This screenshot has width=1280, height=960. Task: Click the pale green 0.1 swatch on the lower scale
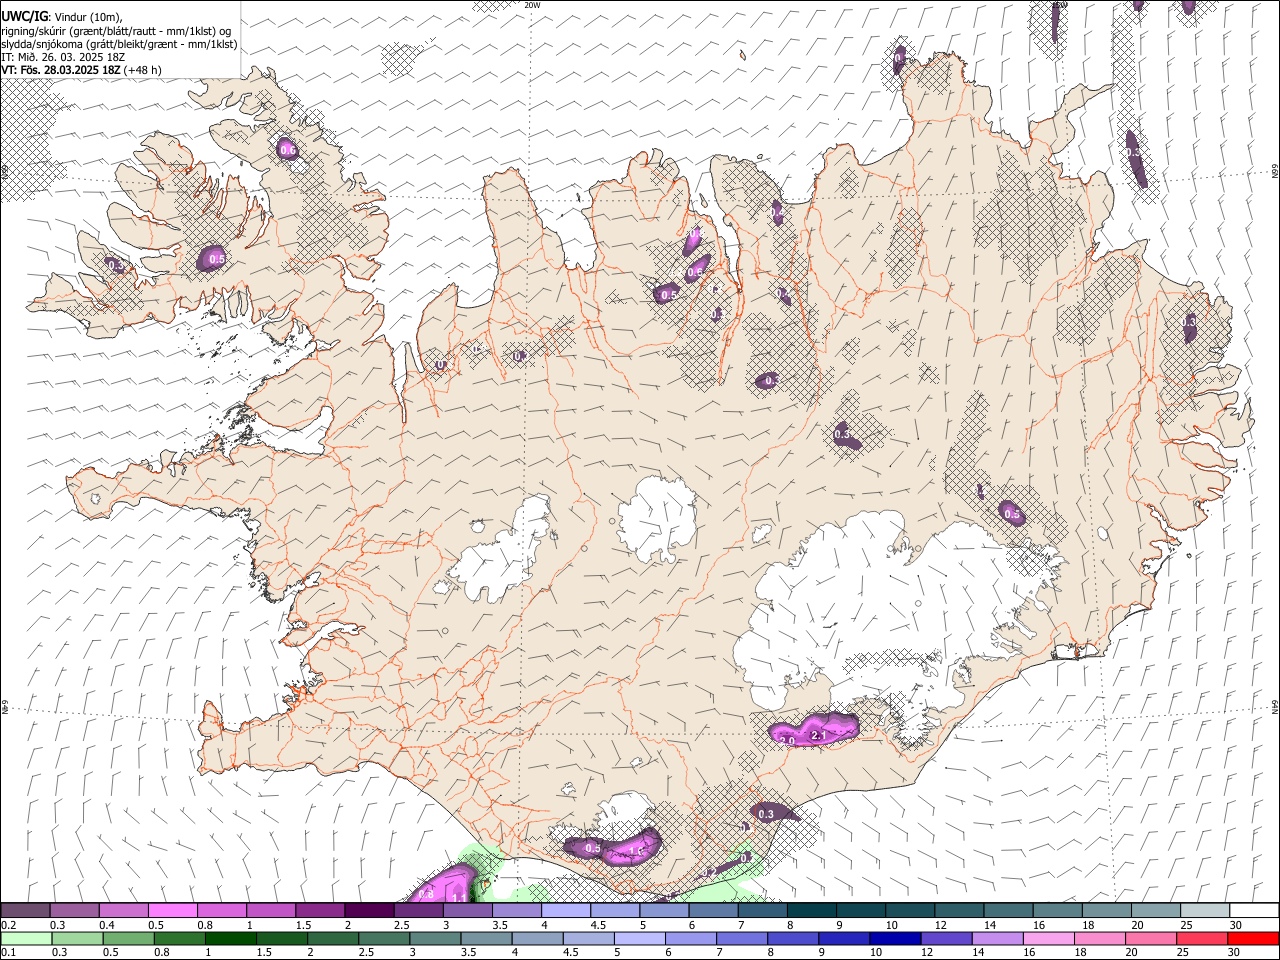tap(26, 939)
